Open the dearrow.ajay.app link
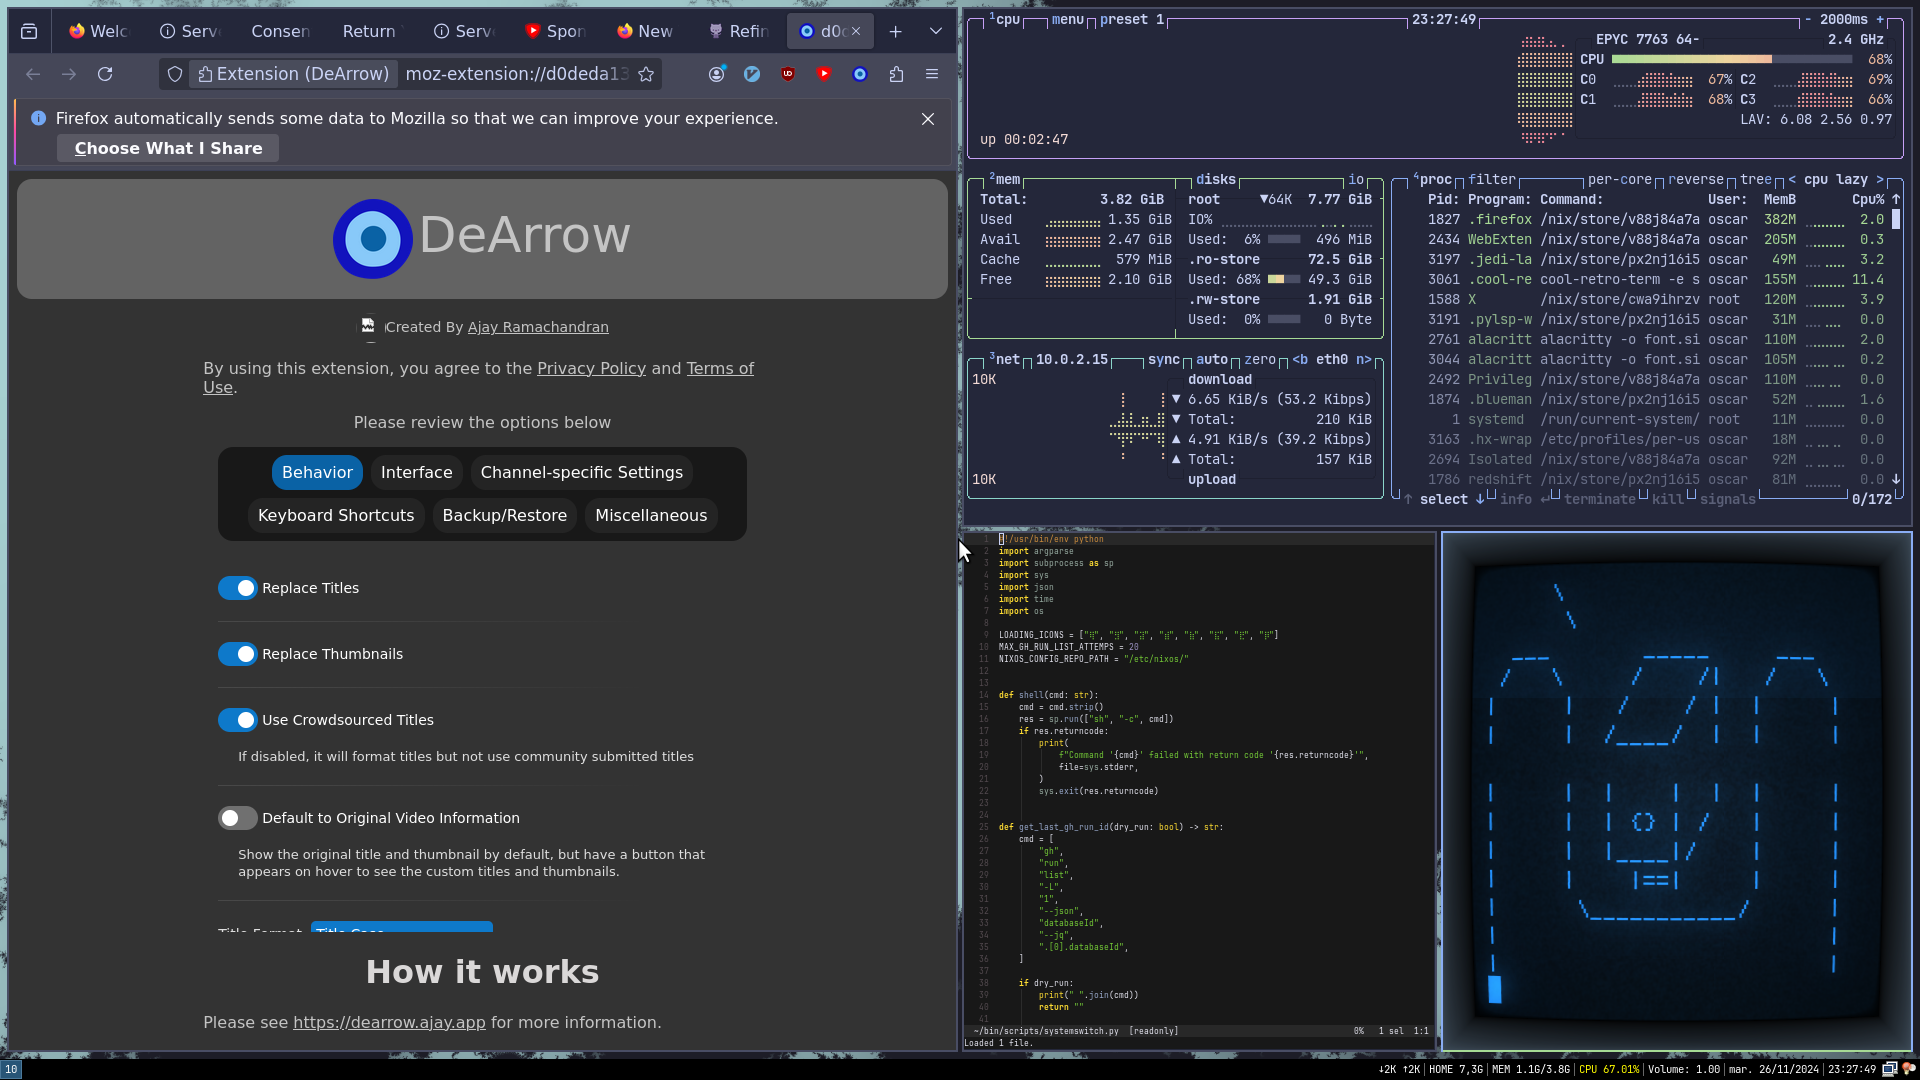Viewport: 1920px width, 1080px height. click(389, 1023)
